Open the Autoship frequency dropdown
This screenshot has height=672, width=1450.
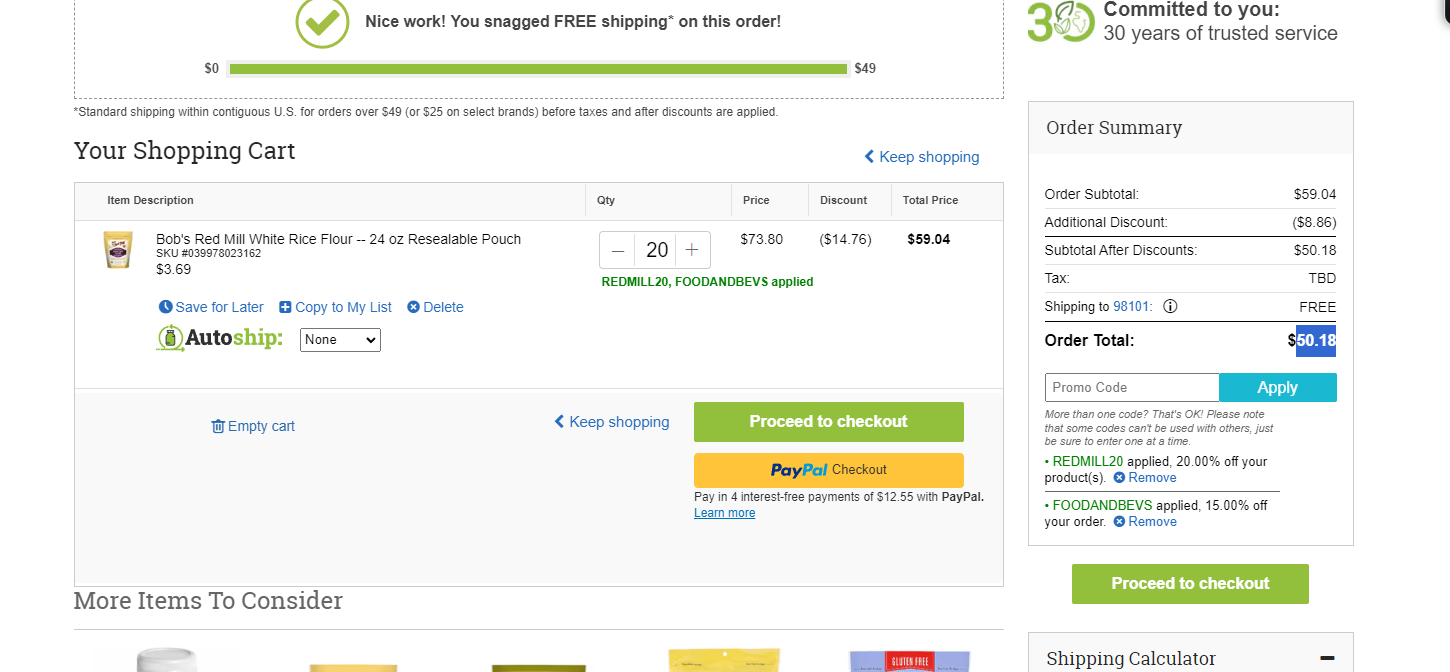[x=340, y=340]
